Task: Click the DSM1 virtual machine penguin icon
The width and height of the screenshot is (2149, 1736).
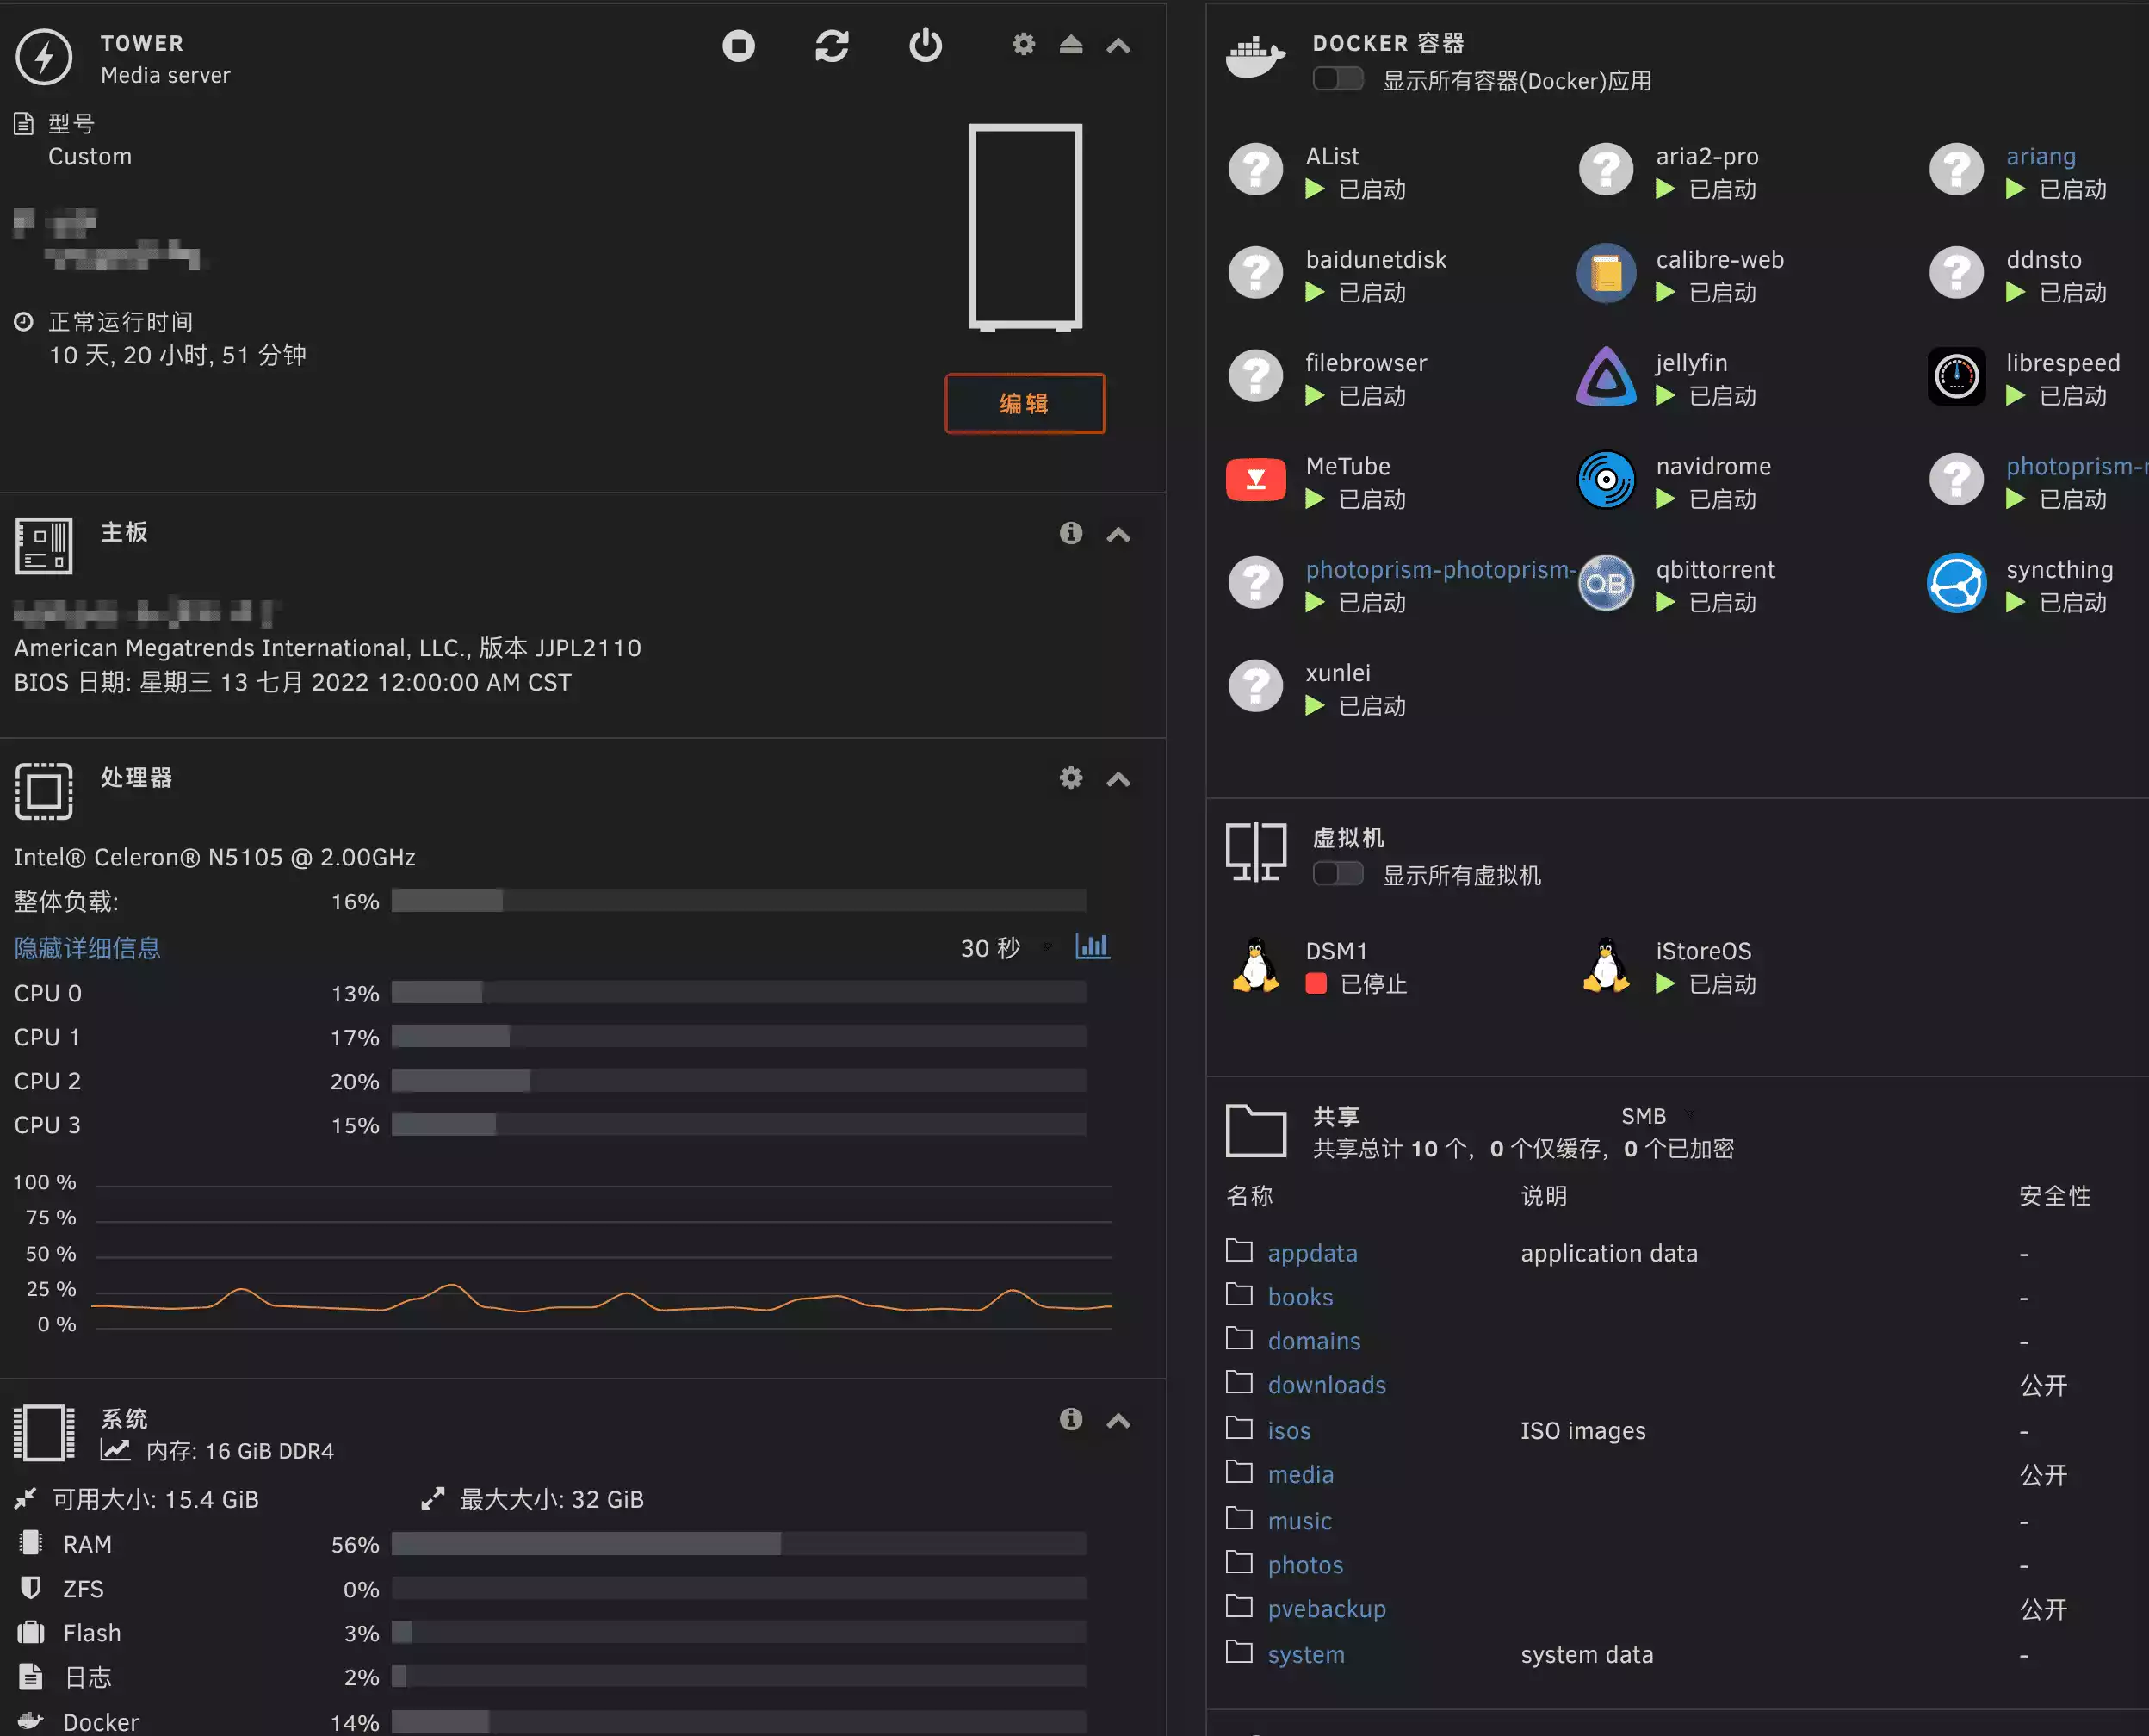Action: coord(1255,965)
